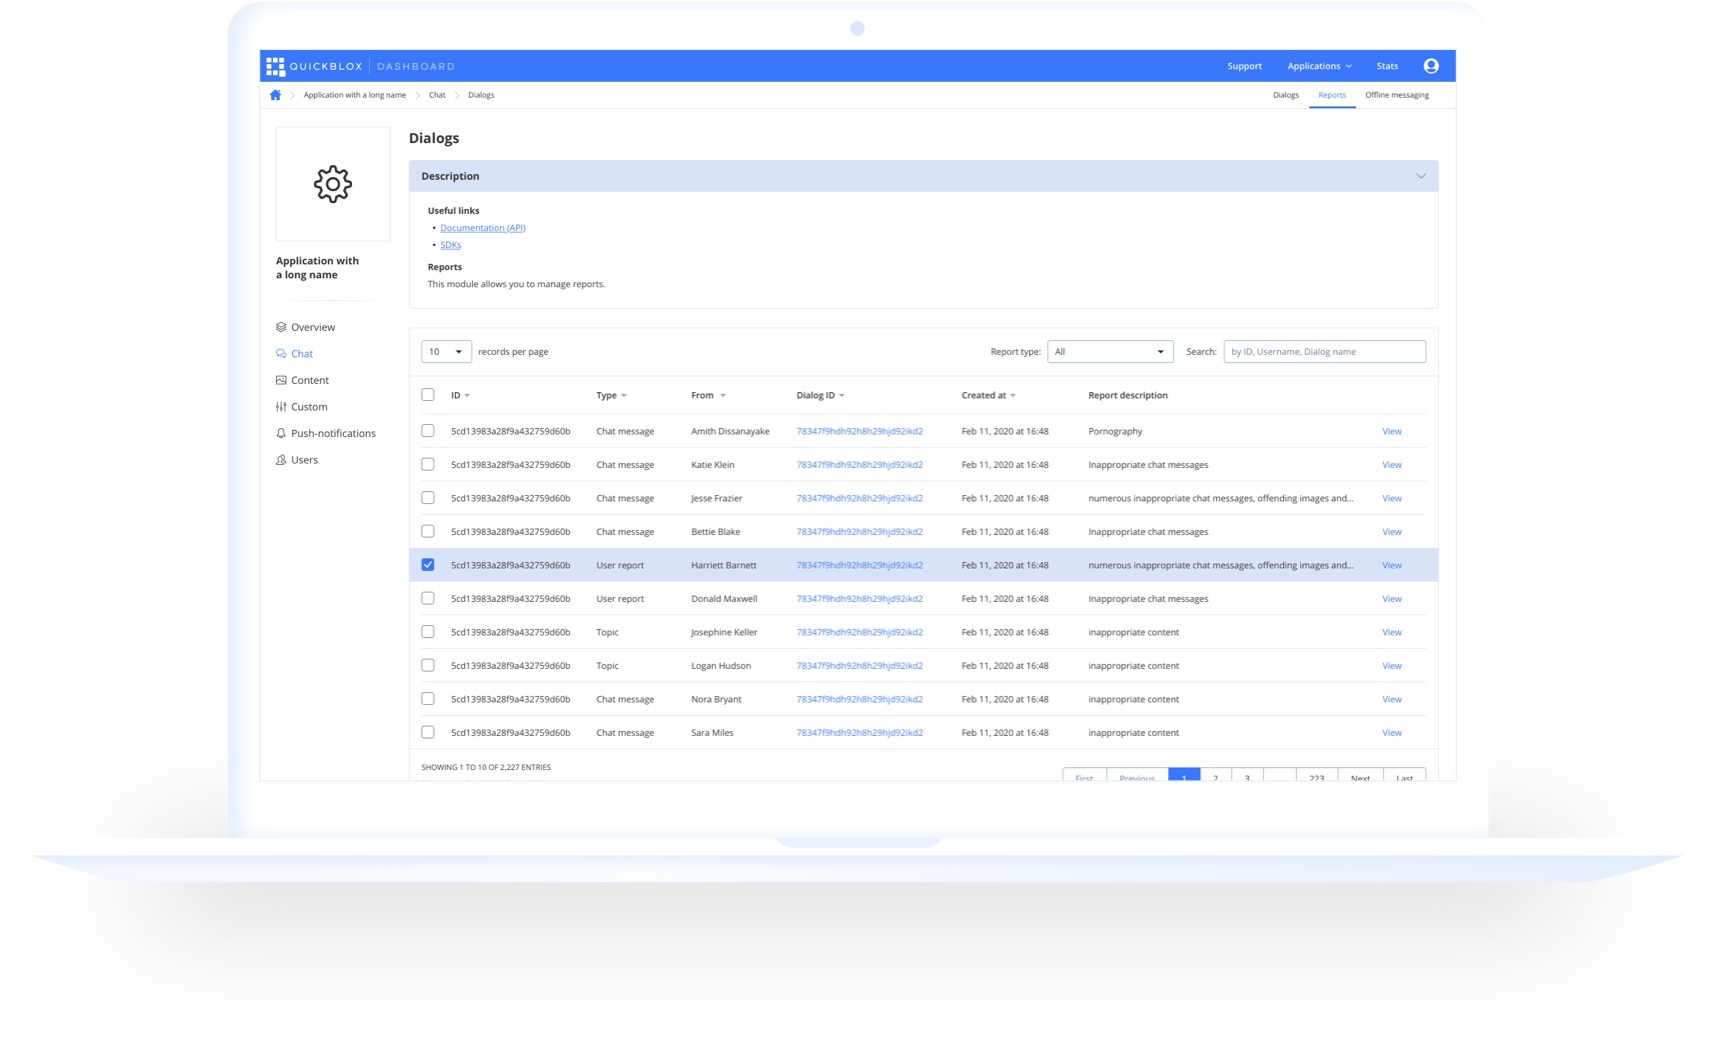The image size is (1718, 1058).
Task: Click the Chat breadcrumb
Action: point(437,95)
